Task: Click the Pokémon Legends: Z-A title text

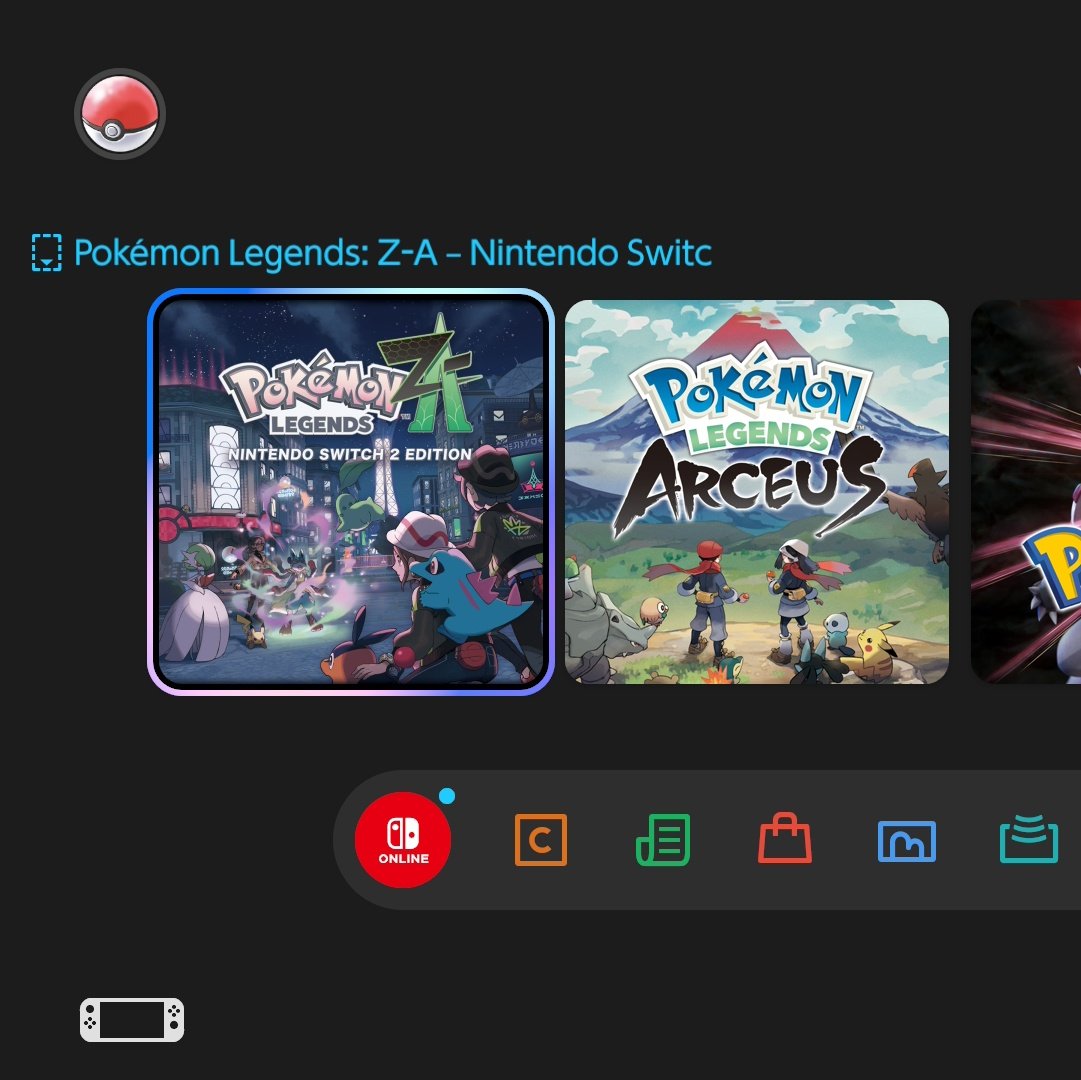Action: (x=392, y=252)
